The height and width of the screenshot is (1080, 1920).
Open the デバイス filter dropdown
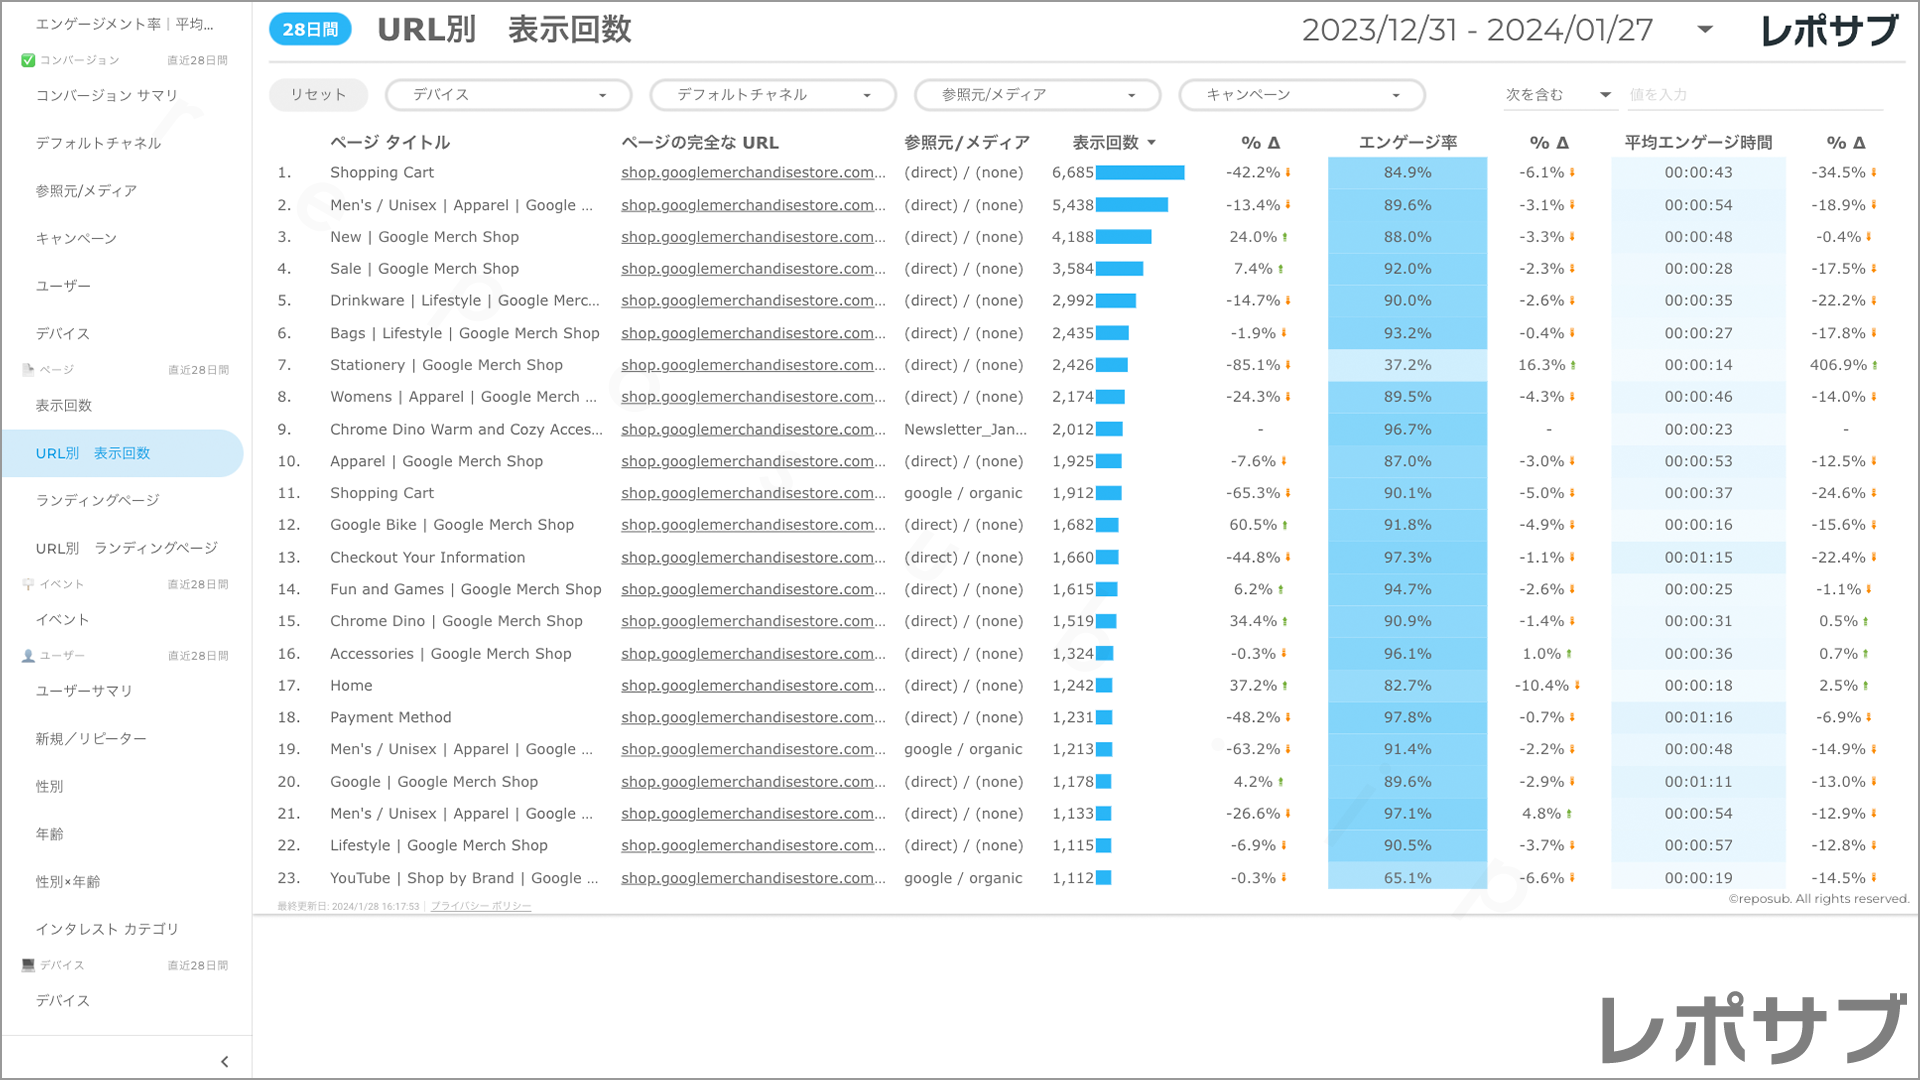pyautogui.click(x=508, y=95)
